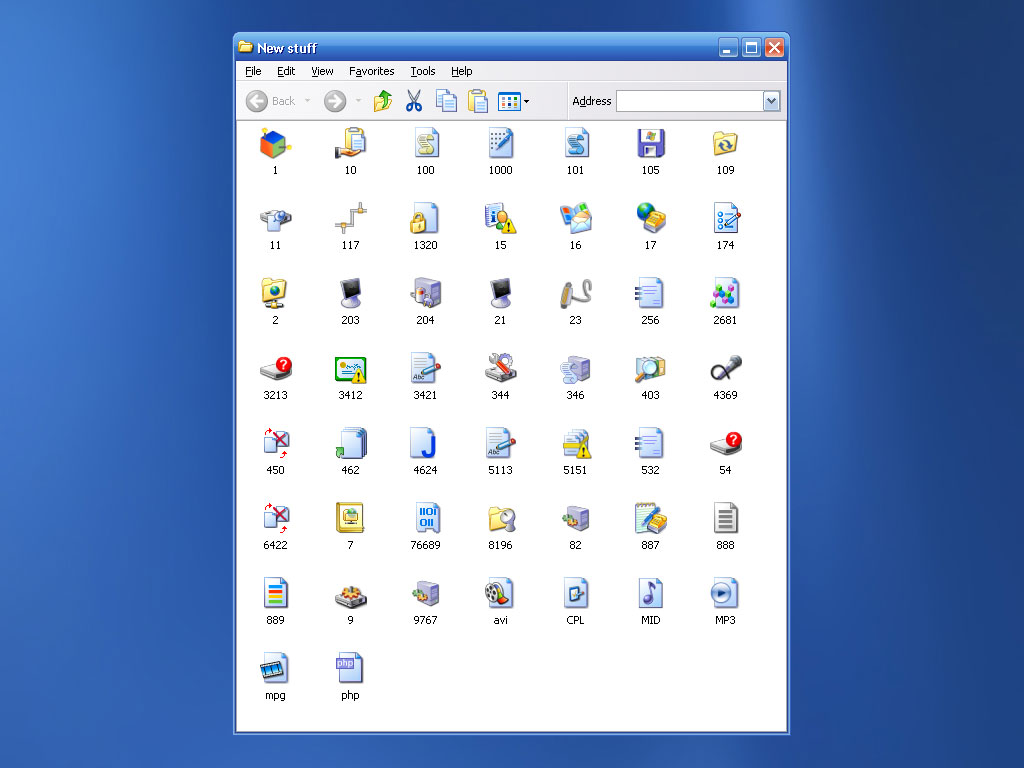Select the checklist pencil icon labeled 174
Viewport: 1024px width, 768px height.
pos(726,219)
